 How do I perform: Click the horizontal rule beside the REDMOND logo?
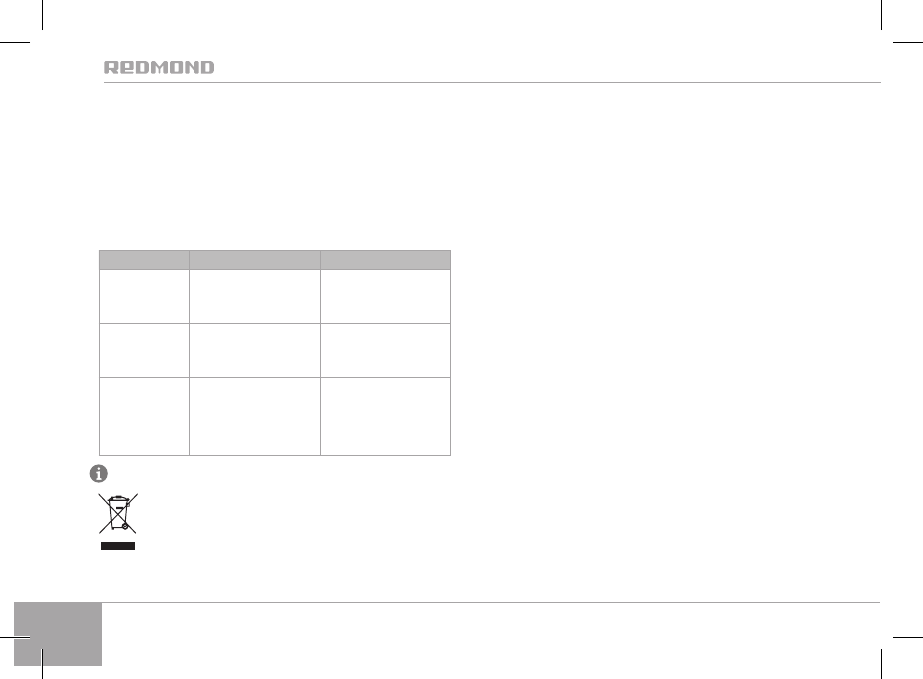tap(550, 82)
